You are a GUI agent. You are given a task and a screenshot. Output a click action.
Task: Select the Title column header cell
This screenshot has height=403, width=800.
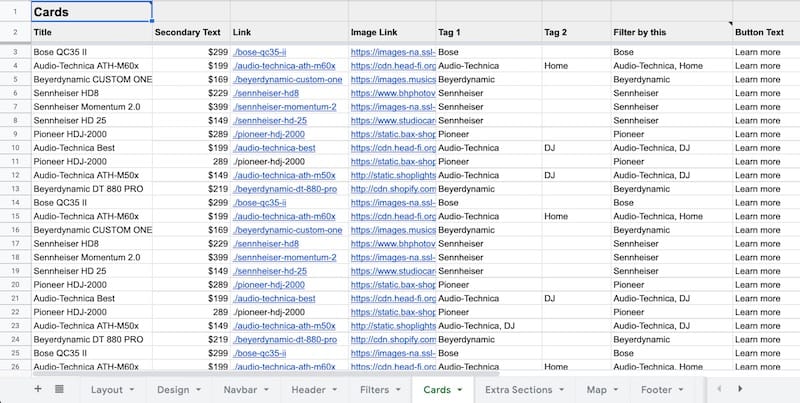[92, 32]
